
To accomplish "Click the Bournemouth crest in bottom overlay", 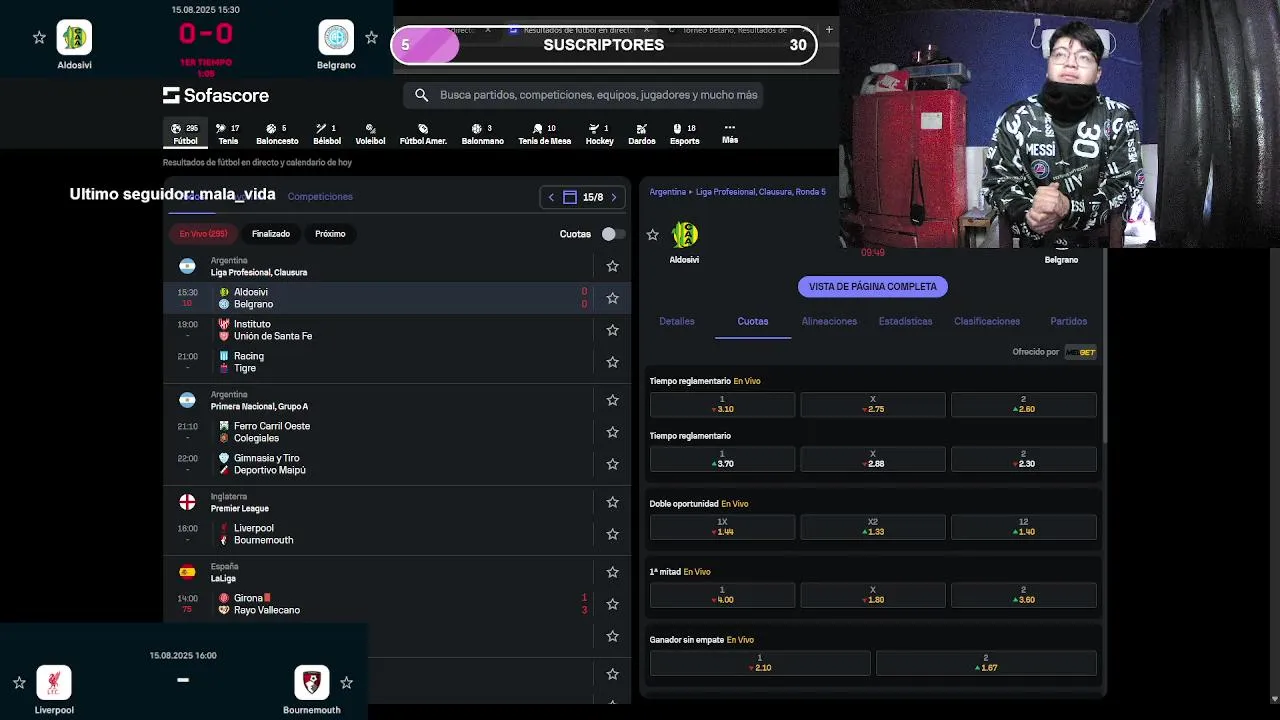I will [312, 683].
